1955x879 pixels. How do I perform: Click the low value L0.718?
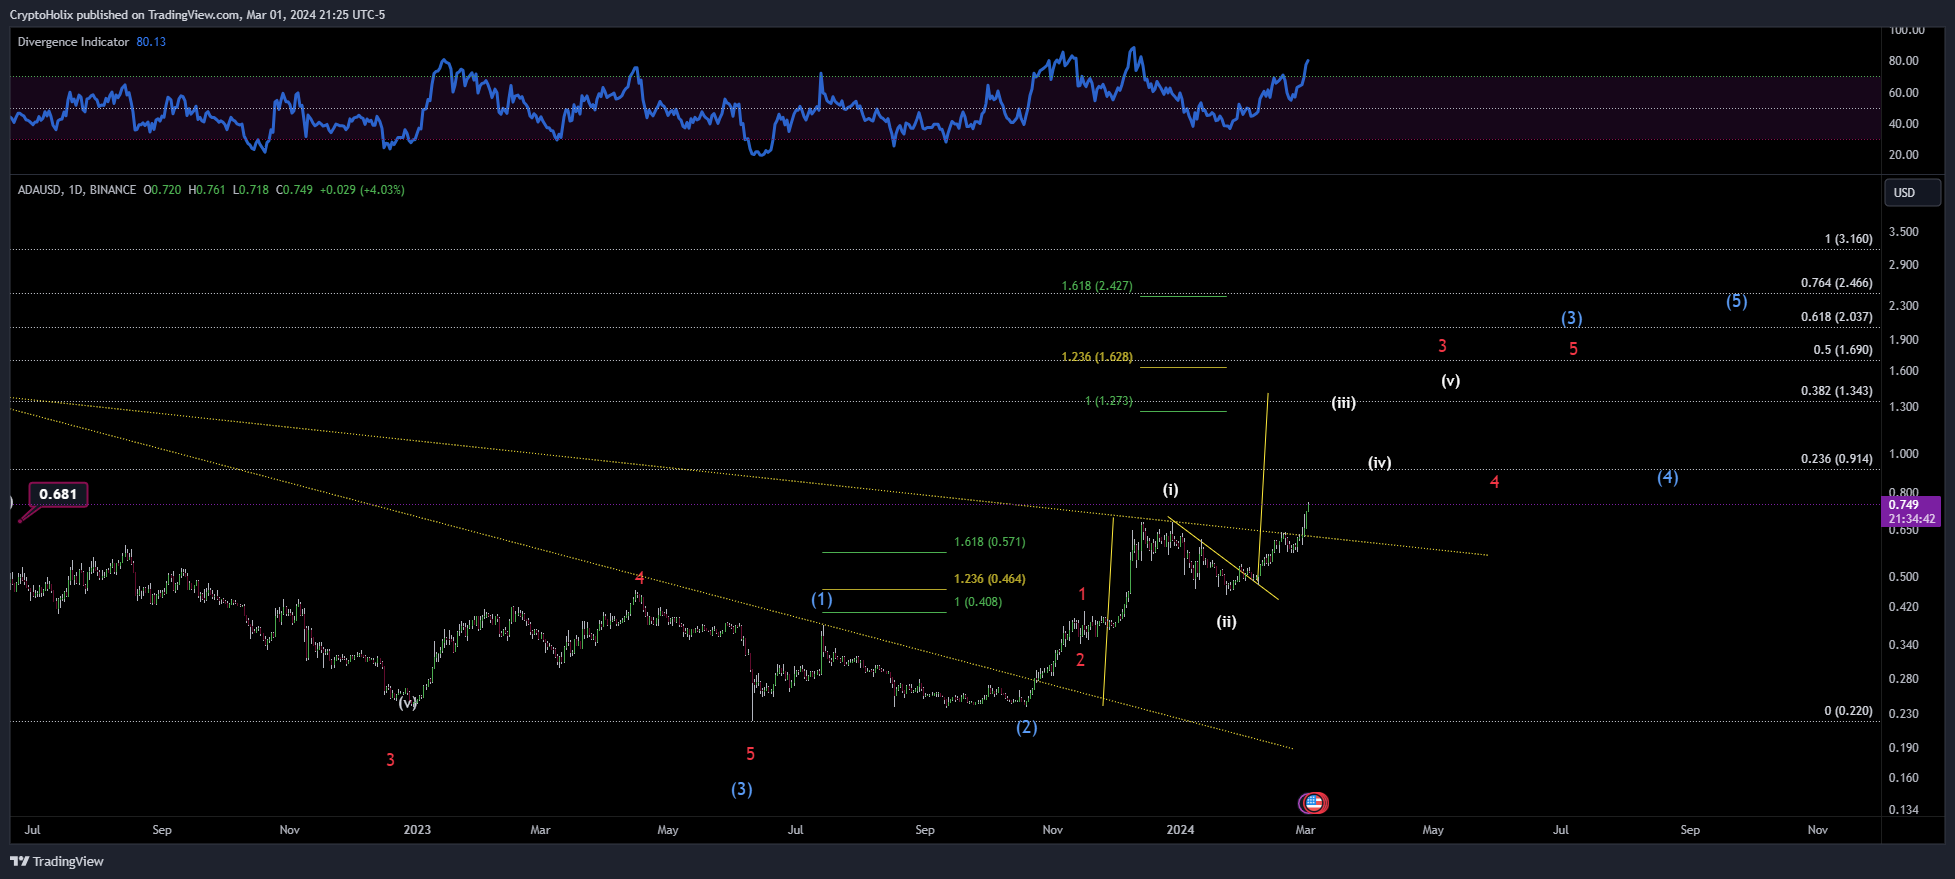point(251,190)
